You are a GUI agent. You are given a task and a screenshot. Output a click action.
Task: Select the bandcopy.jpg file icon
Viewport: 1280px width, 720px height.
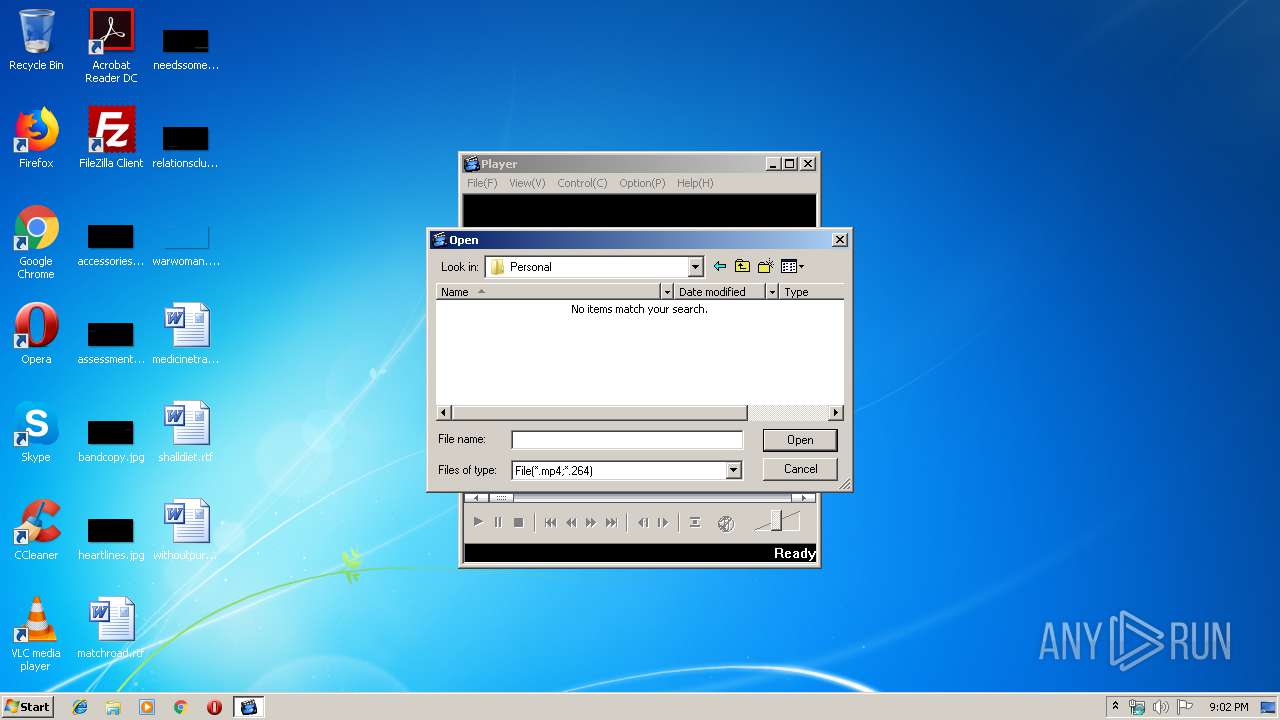pos(111,440)
